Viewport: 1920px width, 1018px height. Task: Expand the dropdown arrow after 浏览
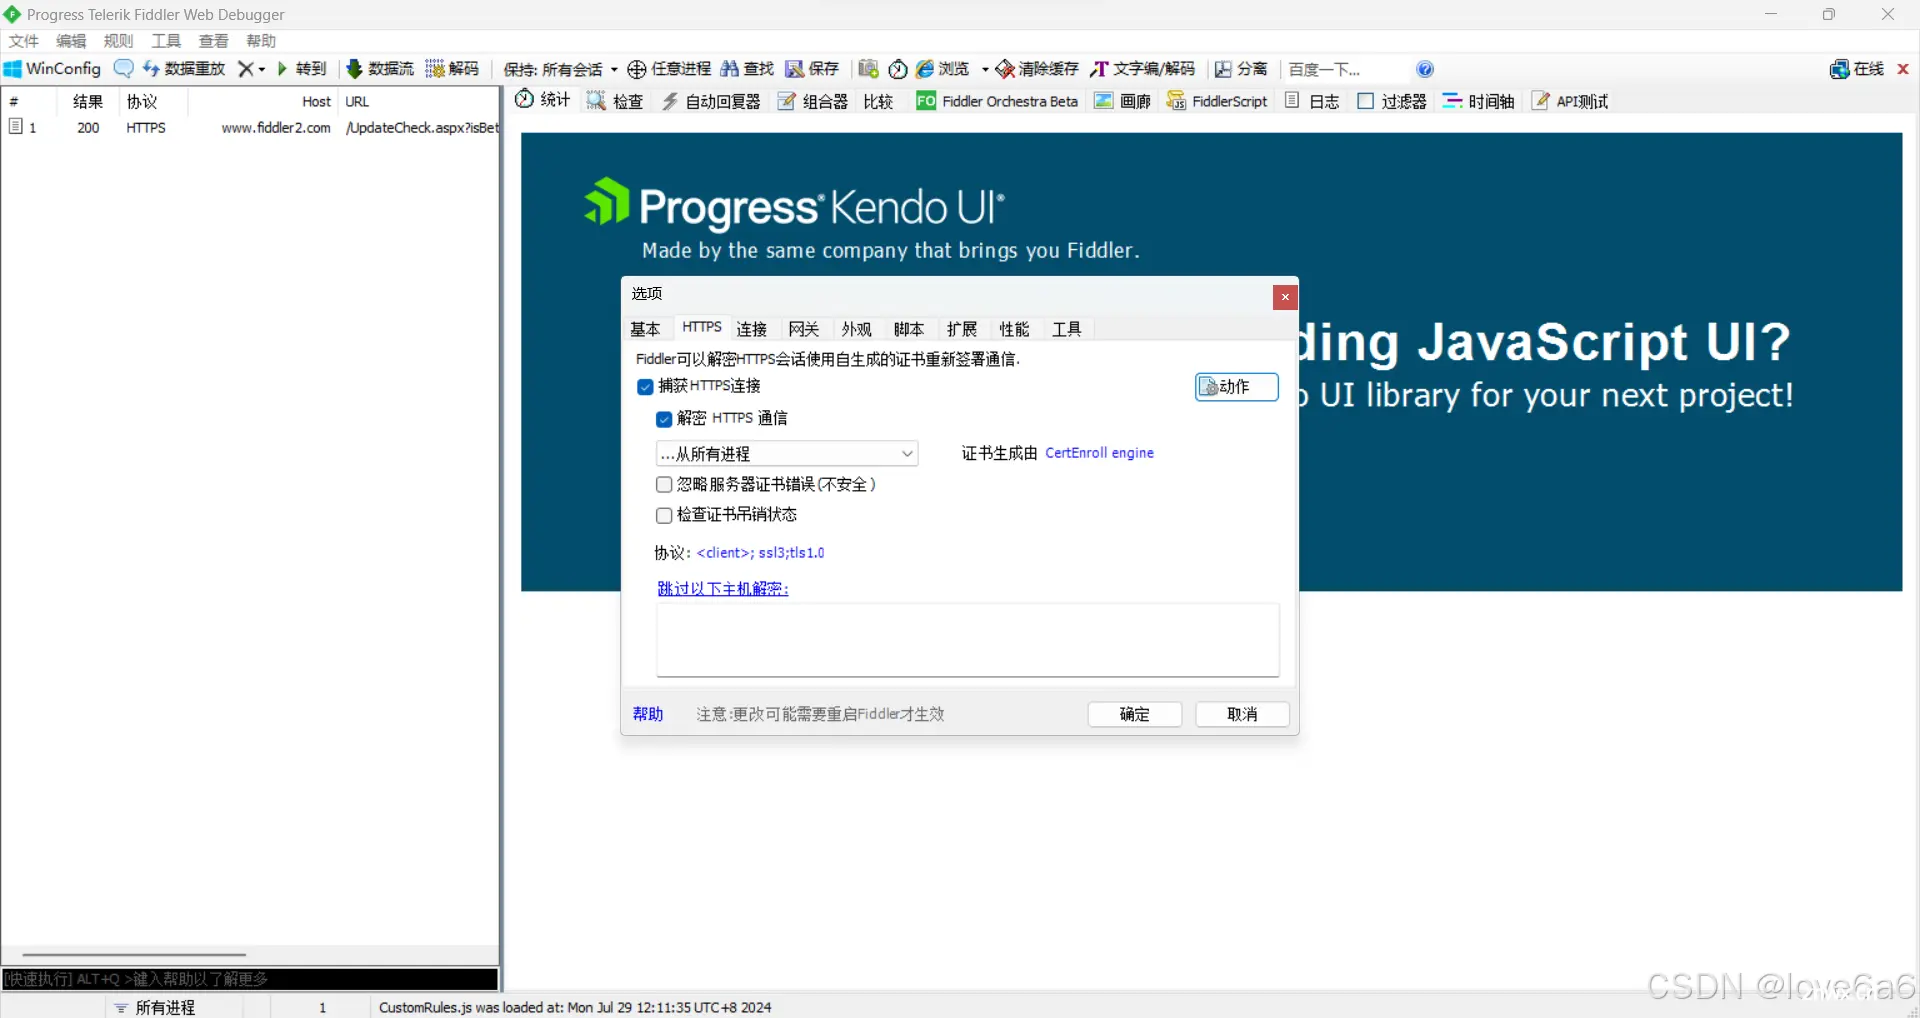(x=985, y=69)
